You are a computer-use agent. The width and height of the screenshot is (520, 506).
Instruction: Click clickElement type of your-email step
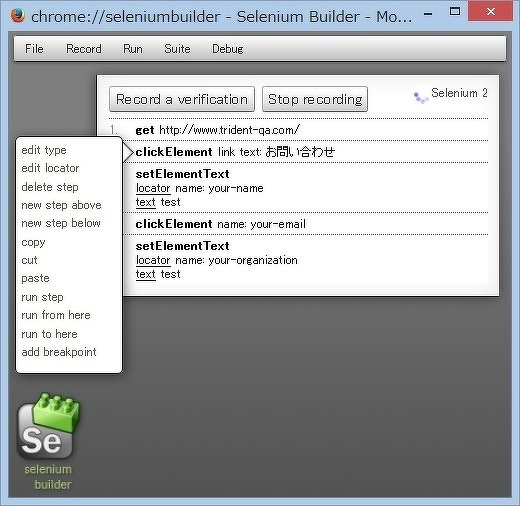coord(174,224)
